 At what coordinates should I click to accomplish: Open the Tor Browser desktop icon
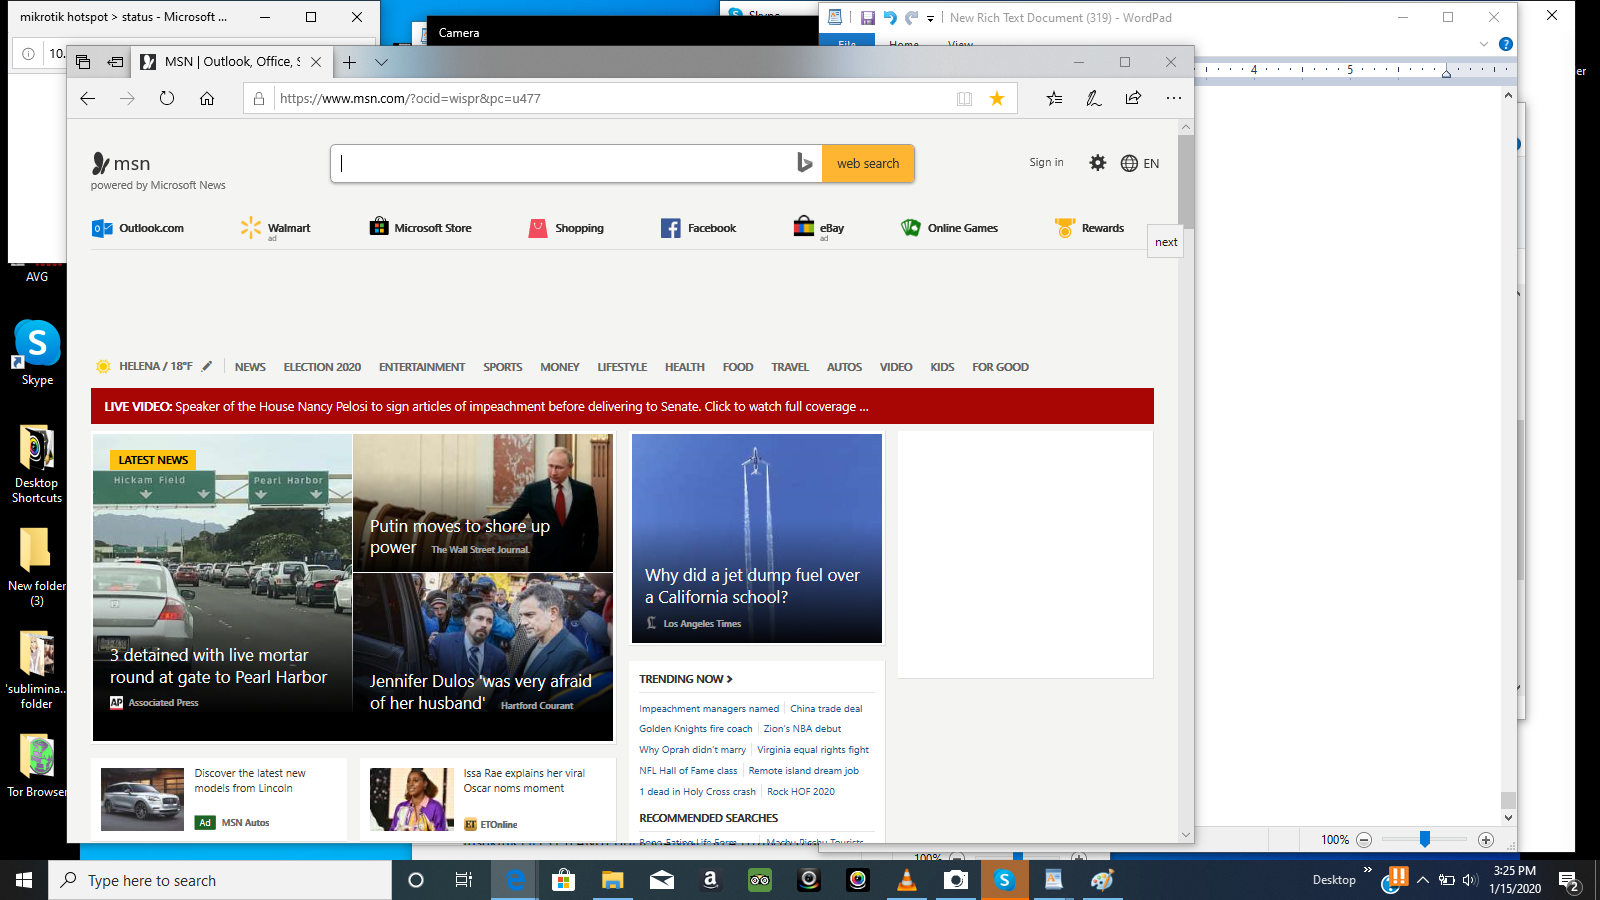click(37, 766)
